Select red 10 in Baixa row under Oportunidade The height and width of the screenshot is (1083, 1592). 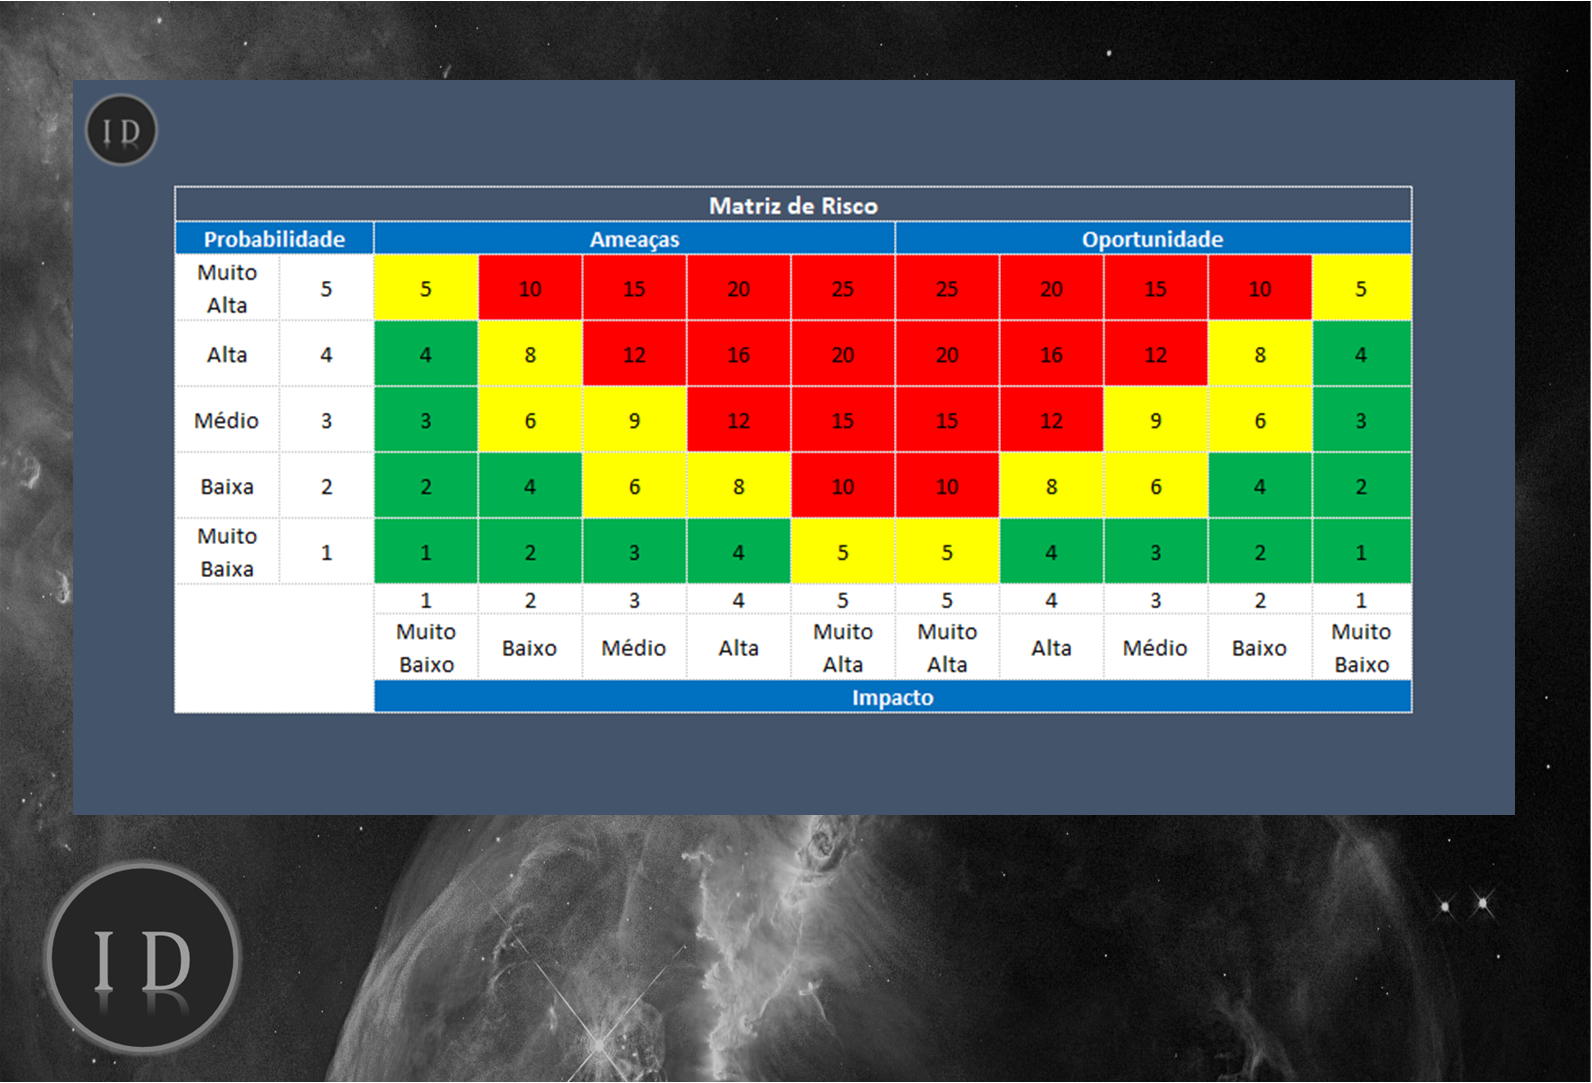point(947,486)
